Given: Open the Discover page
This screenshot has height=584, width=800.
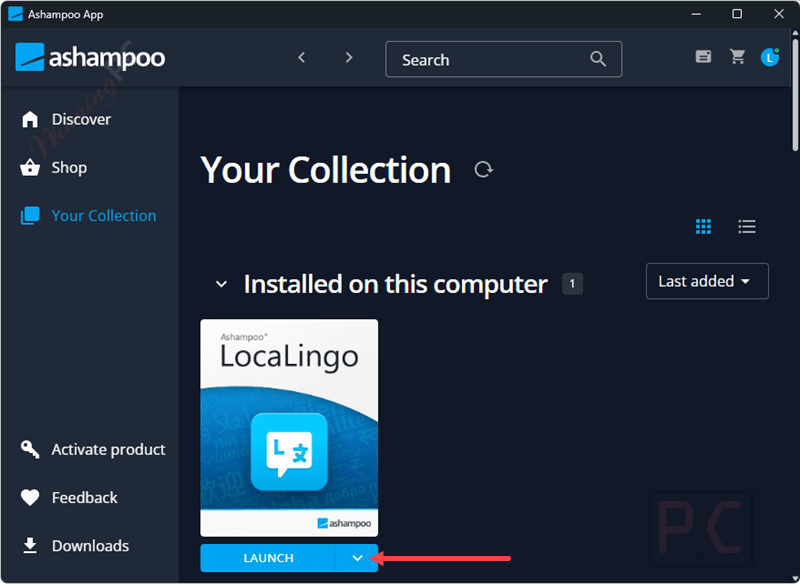Looking at the screenshot, I should tap(66, 119).
